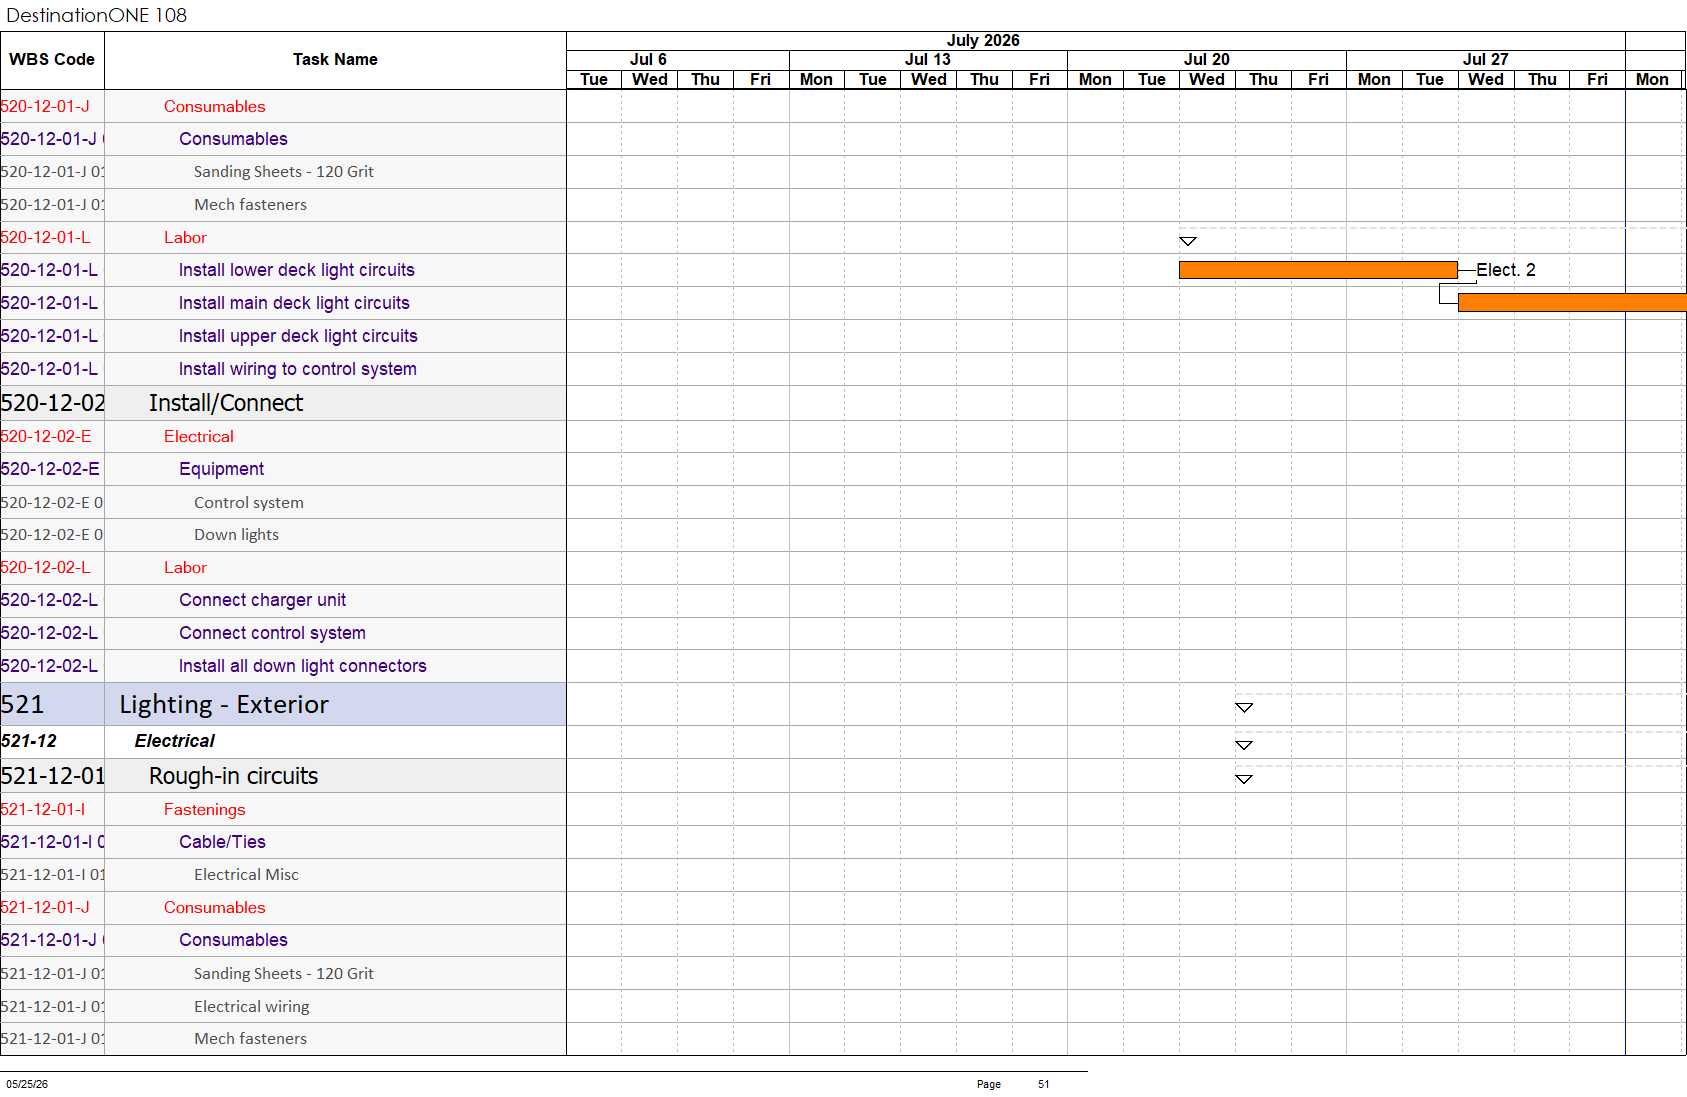Select the Control system row
Image resolution: width=1687 pixels, height=1097 pixels.
click(x=283, y=502)
